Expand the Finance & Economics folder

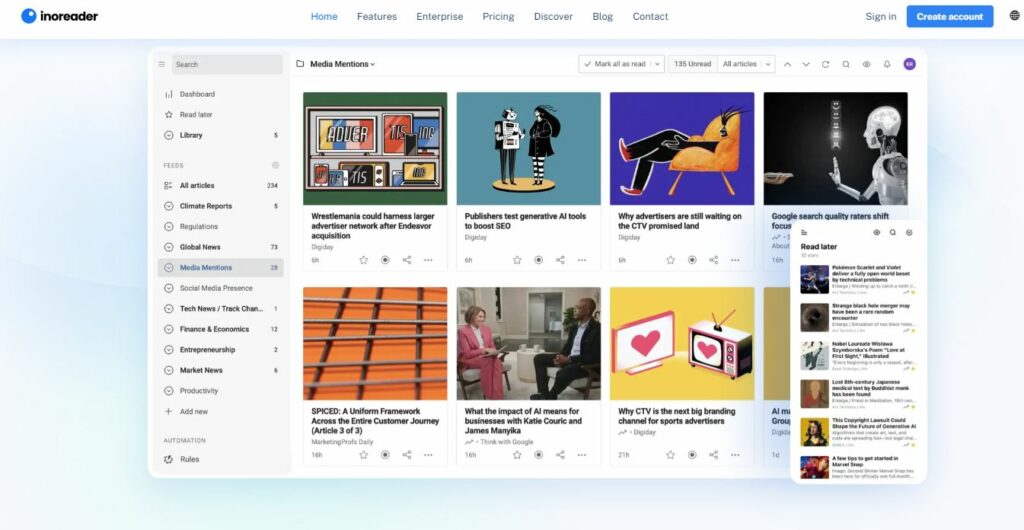point(168,330)
